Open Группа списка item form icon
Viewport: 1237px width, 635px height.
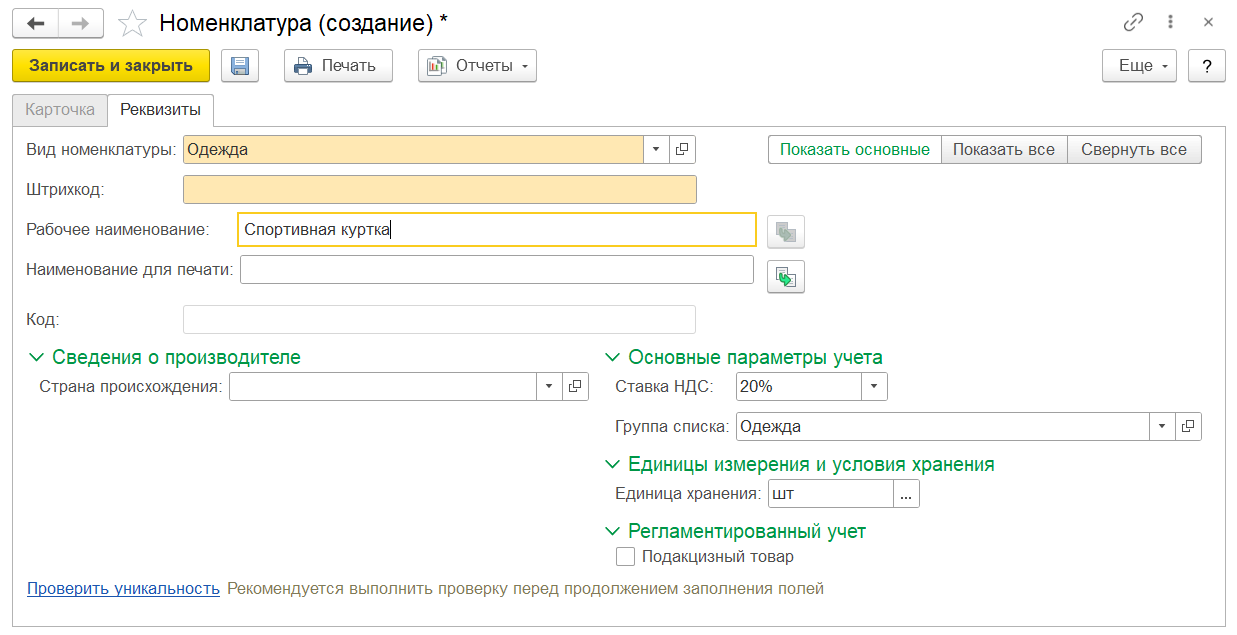(x=1188, y=427)
